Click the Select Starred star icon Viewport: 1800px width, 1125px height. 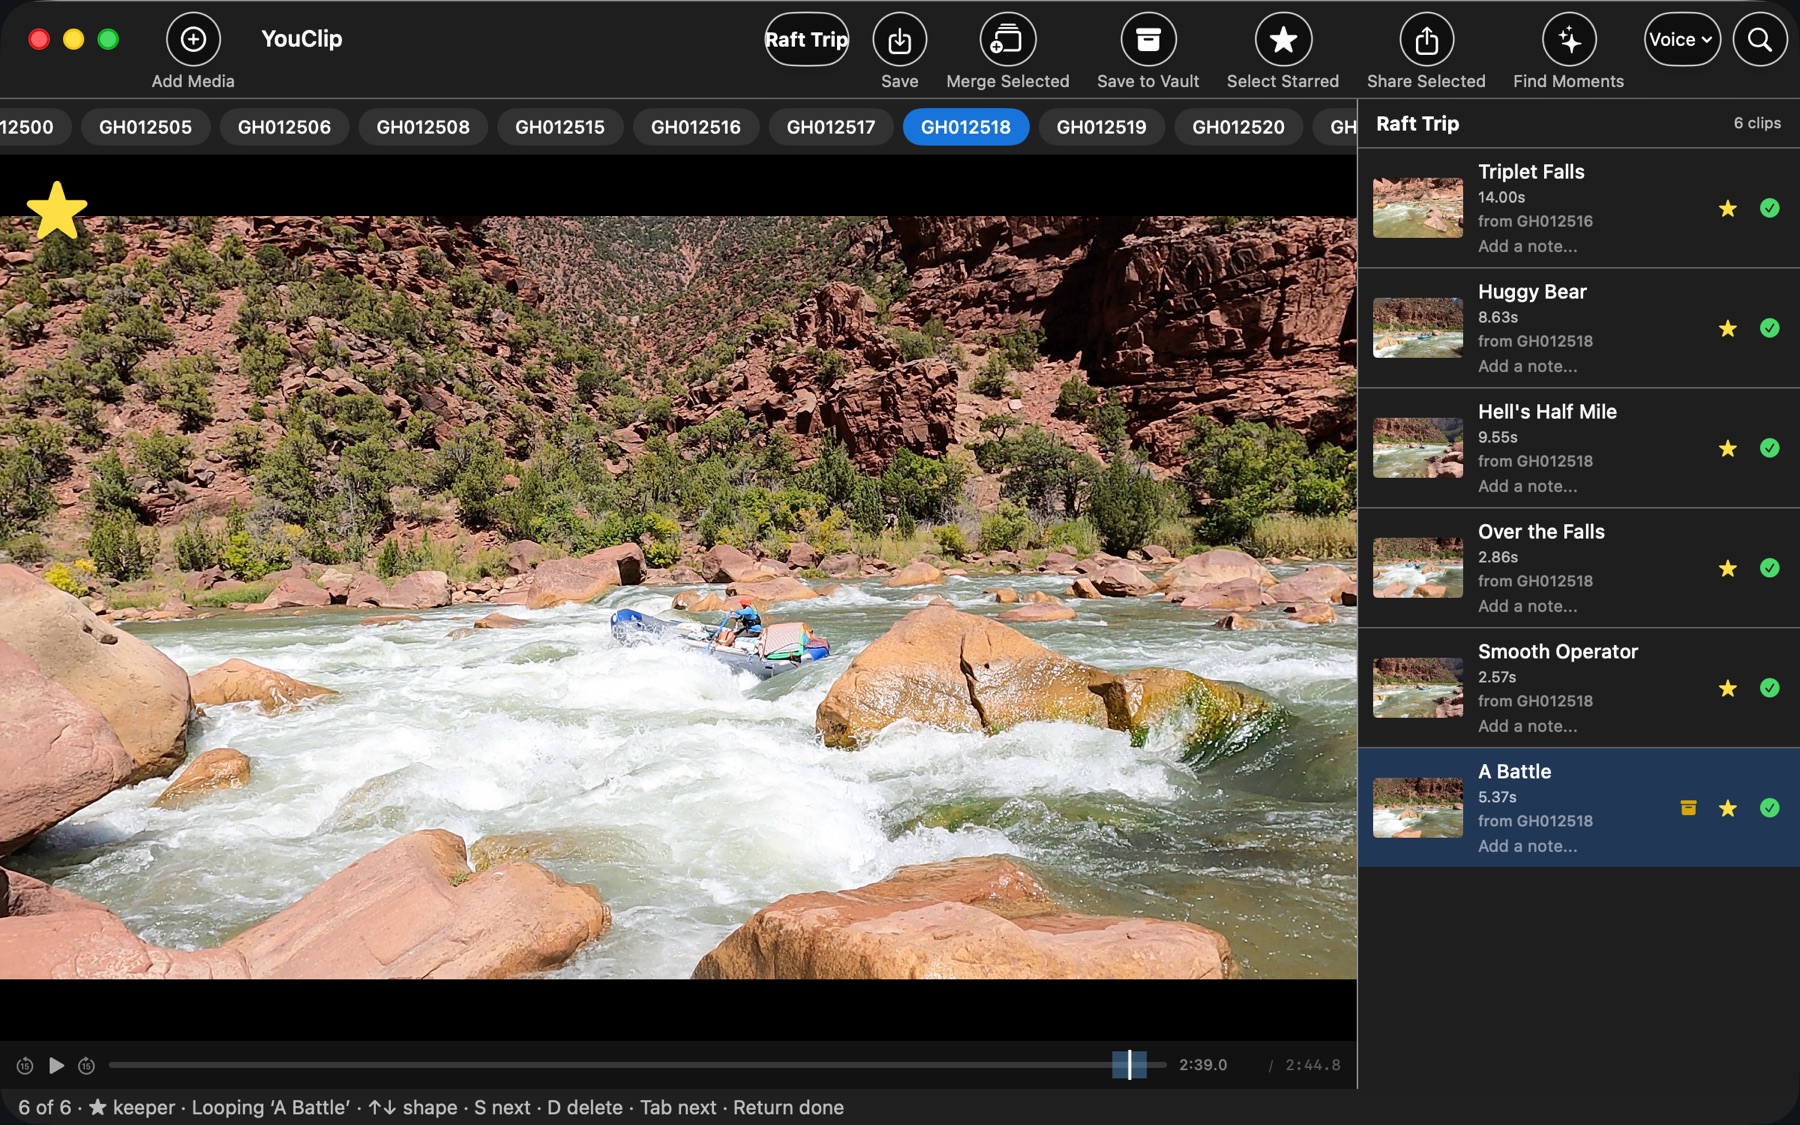(x=1283, y=39)
